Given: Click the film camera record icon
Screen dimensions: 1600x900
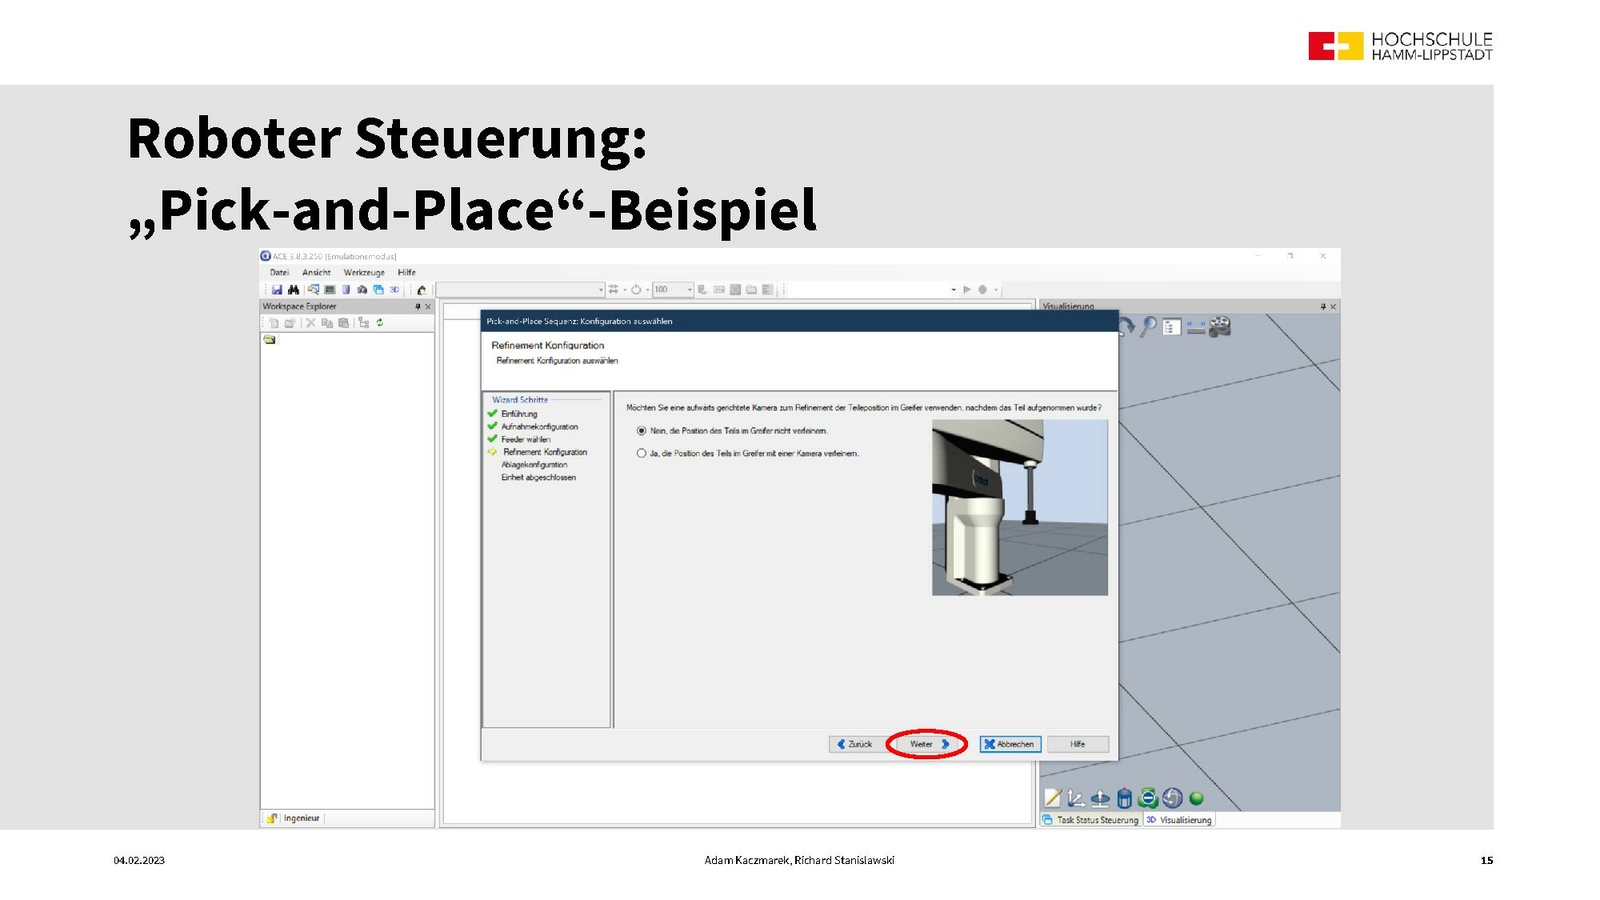Looking at the screenshot, I should pos(1219,326).
